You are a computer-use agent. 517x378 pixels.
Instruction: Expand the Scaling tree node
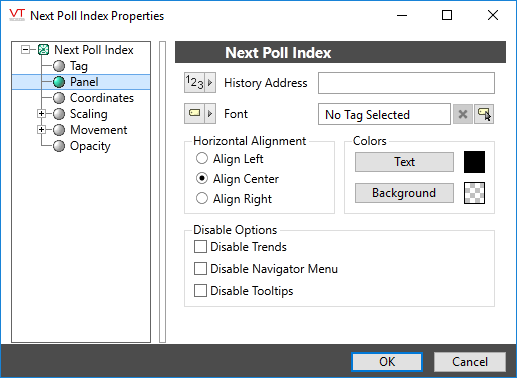(x=41, y=114)
